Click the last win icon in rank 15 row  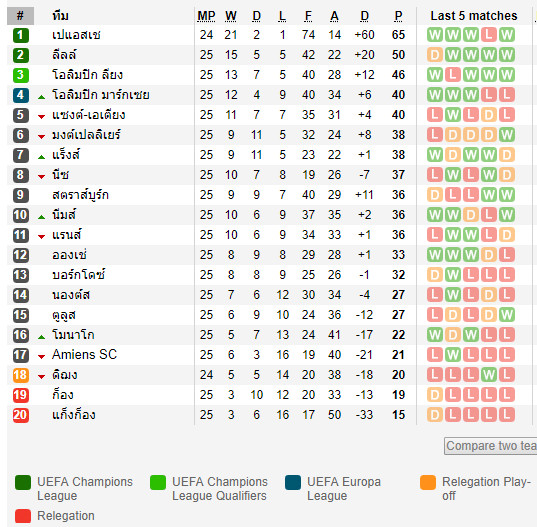507,315
